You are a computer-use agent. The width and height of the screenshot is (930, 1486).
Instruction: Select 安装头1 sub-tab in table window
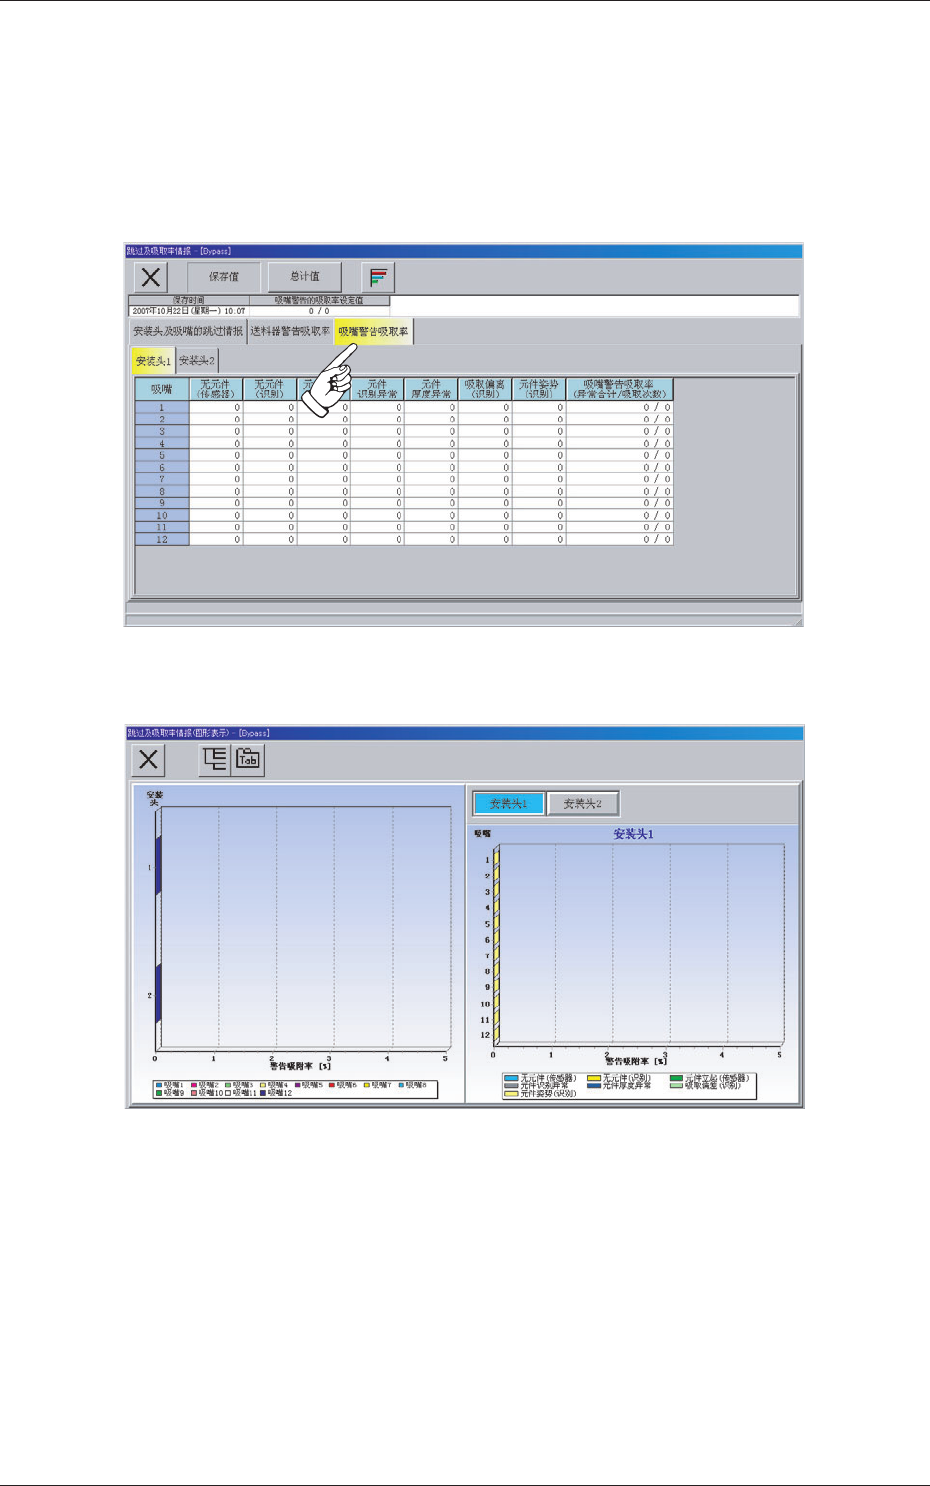[x=153, y=361]
